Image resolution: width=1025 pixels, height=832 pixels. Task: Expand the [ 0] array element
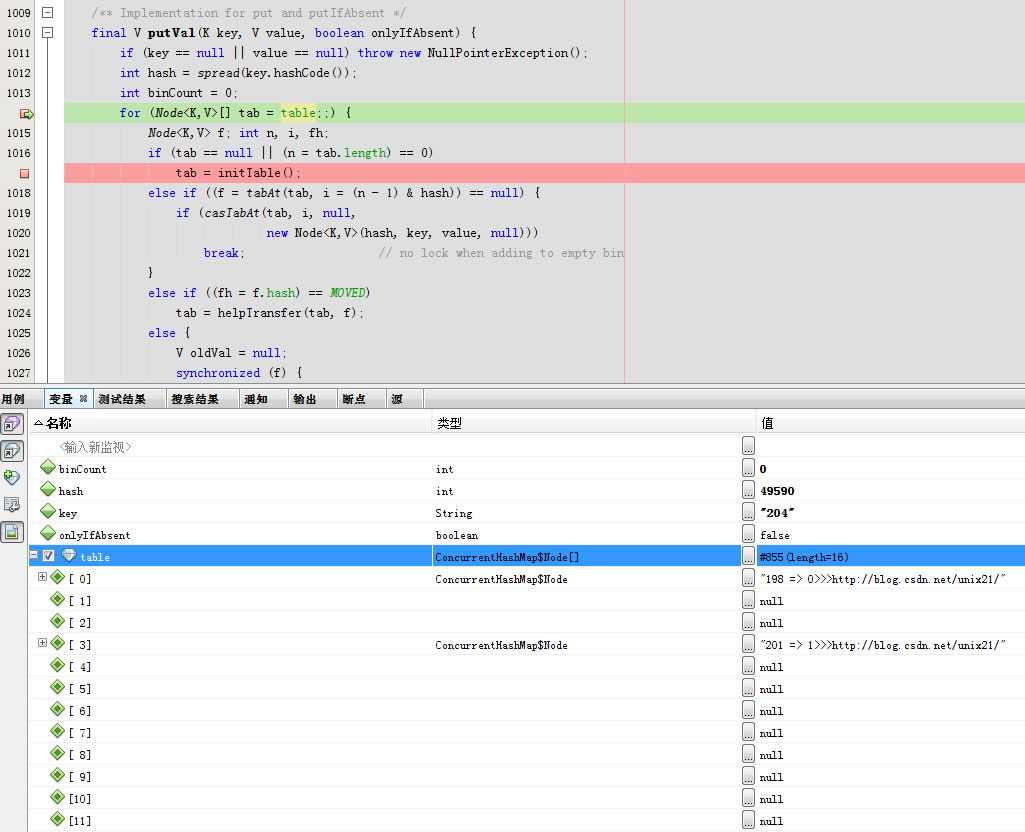(x=42, y=577)
